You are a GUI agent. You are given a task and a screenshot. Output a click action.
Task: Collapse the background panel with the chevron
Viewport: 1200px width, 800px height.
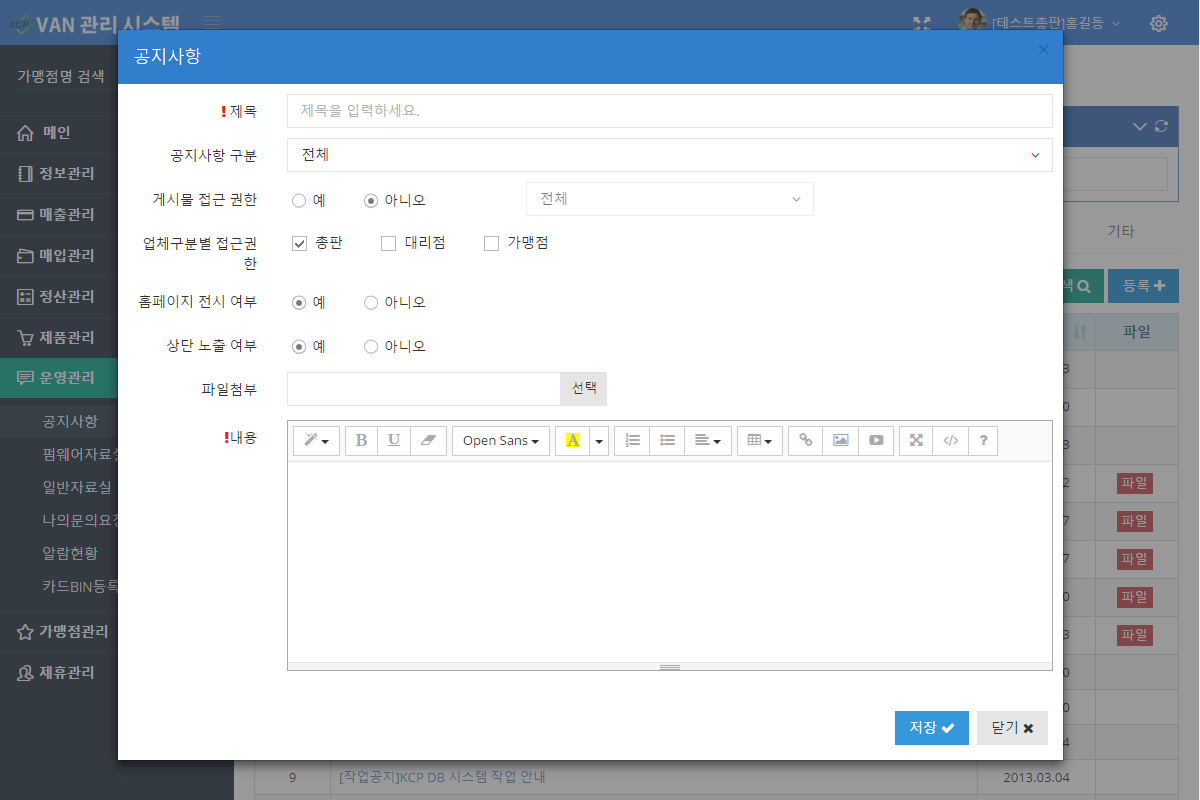[1140, 126]
